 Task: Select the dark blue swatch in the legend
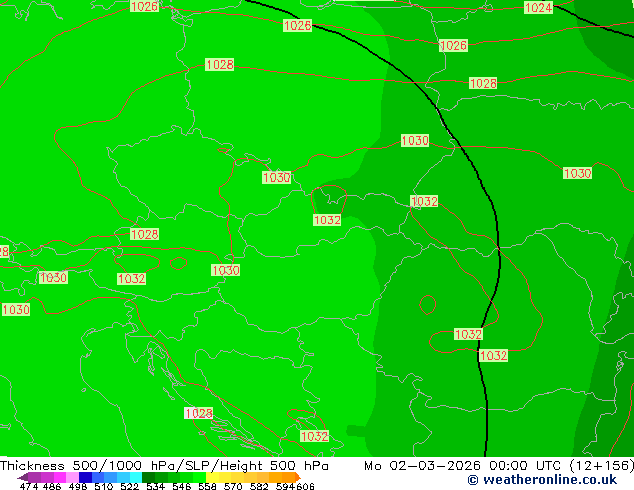[x=85, y=477]
